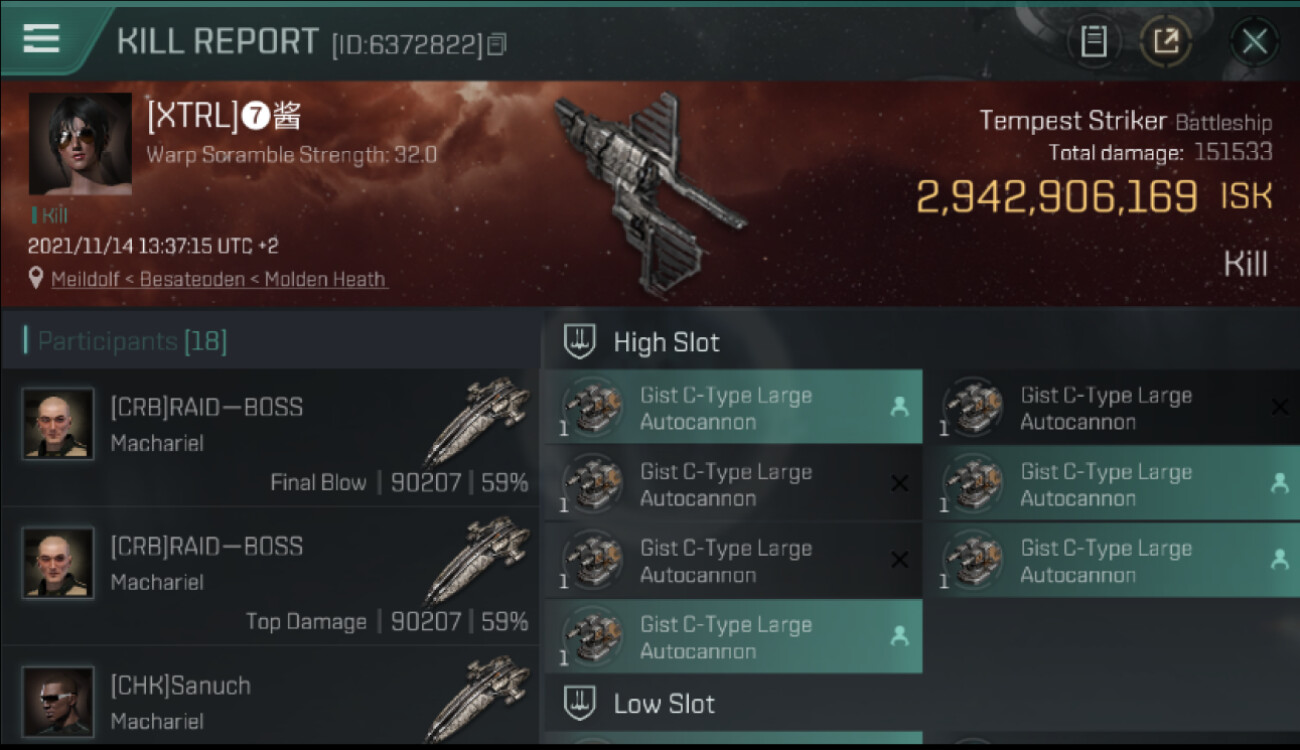The image size is (1300, 750).
Task: Close the kill report window
Action: coord(1254,42)
